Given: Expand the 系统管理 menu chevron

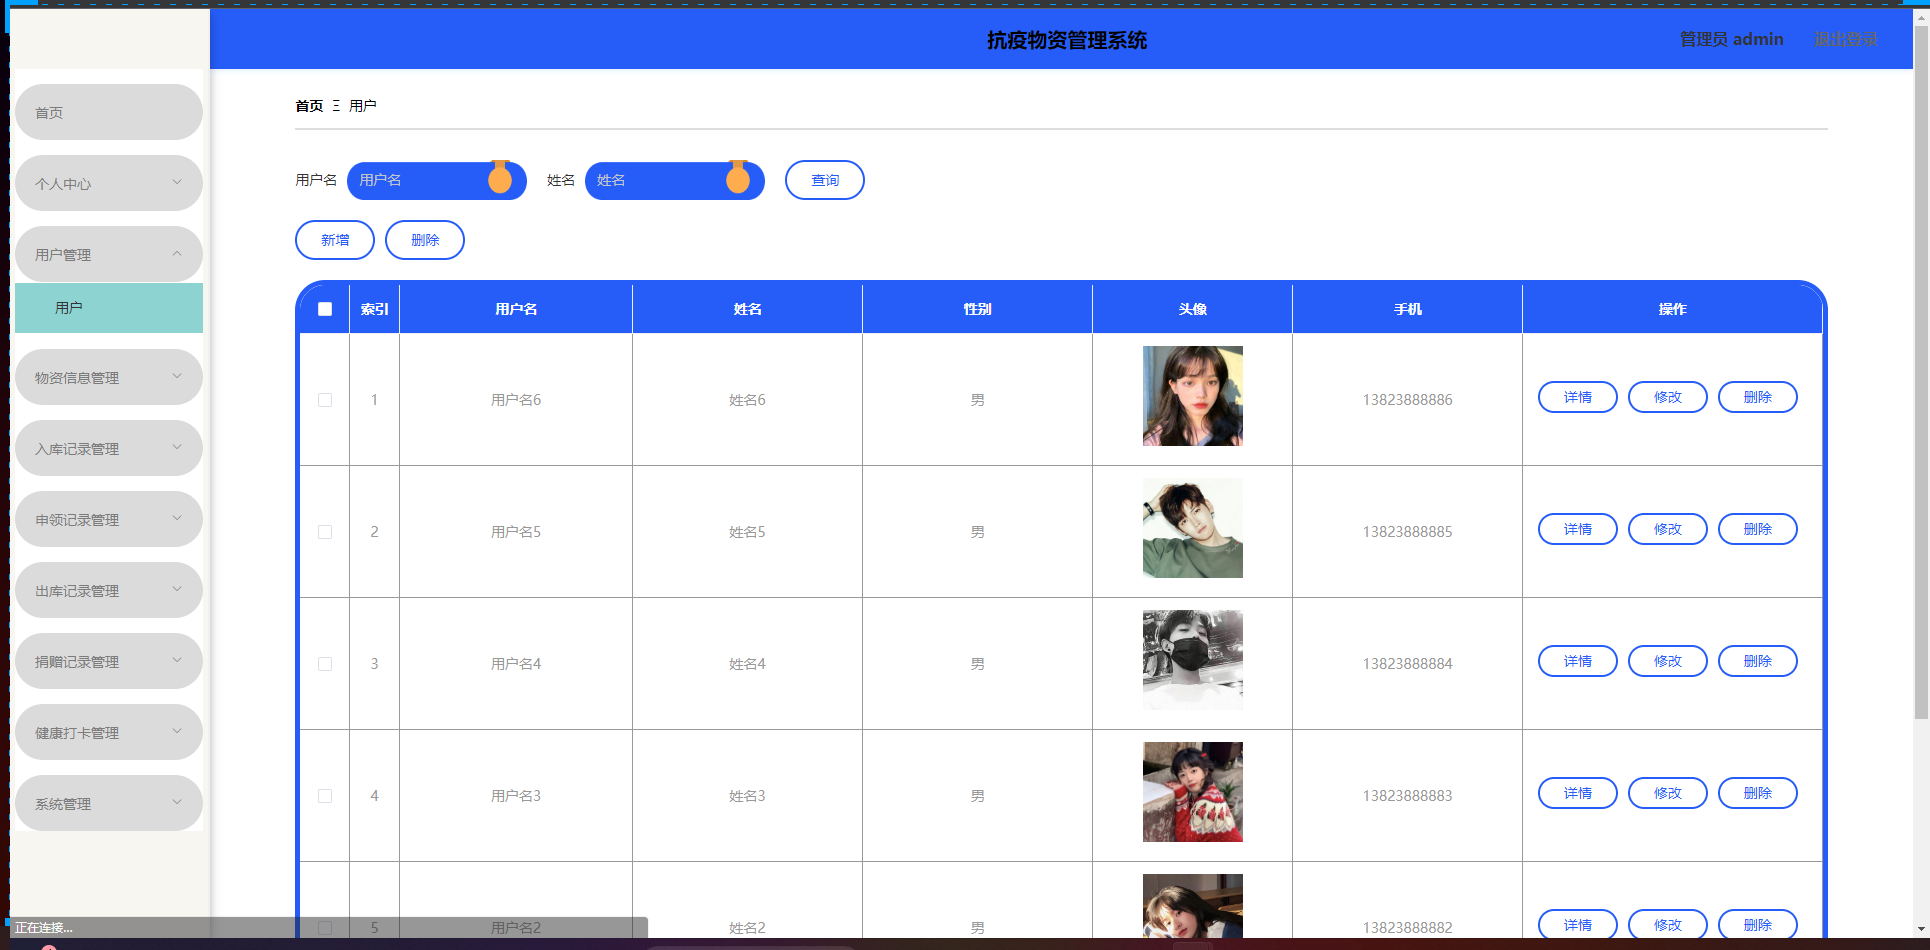Looking at the screenshot, I should coord(177,803).
